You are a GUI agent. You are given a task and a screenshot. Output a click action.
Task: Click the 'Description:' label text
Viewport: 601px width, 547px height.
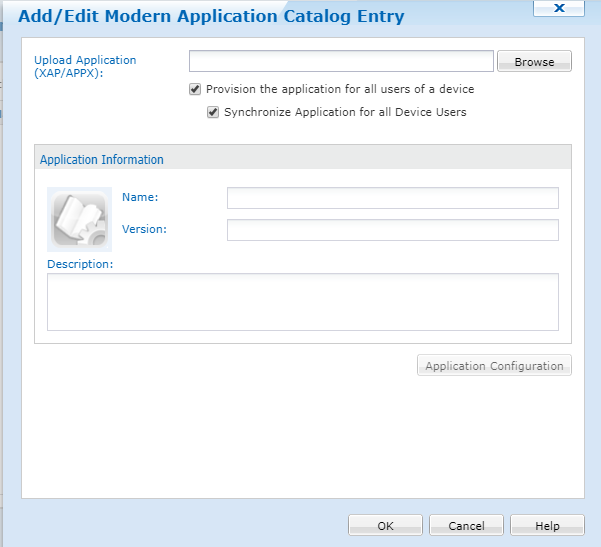pyautogui.click(x=80, y=264)
